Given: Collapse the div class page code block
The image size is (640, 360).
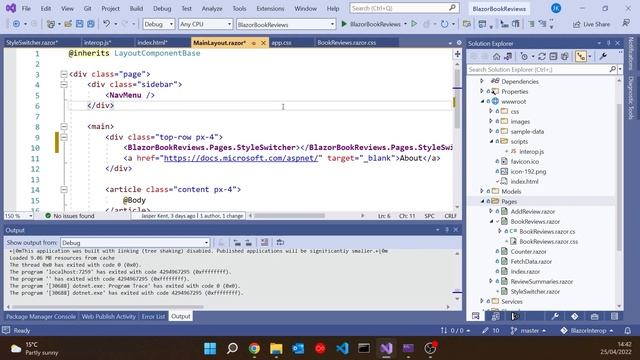Looking at the screenshot, I should tap(64, 74).
